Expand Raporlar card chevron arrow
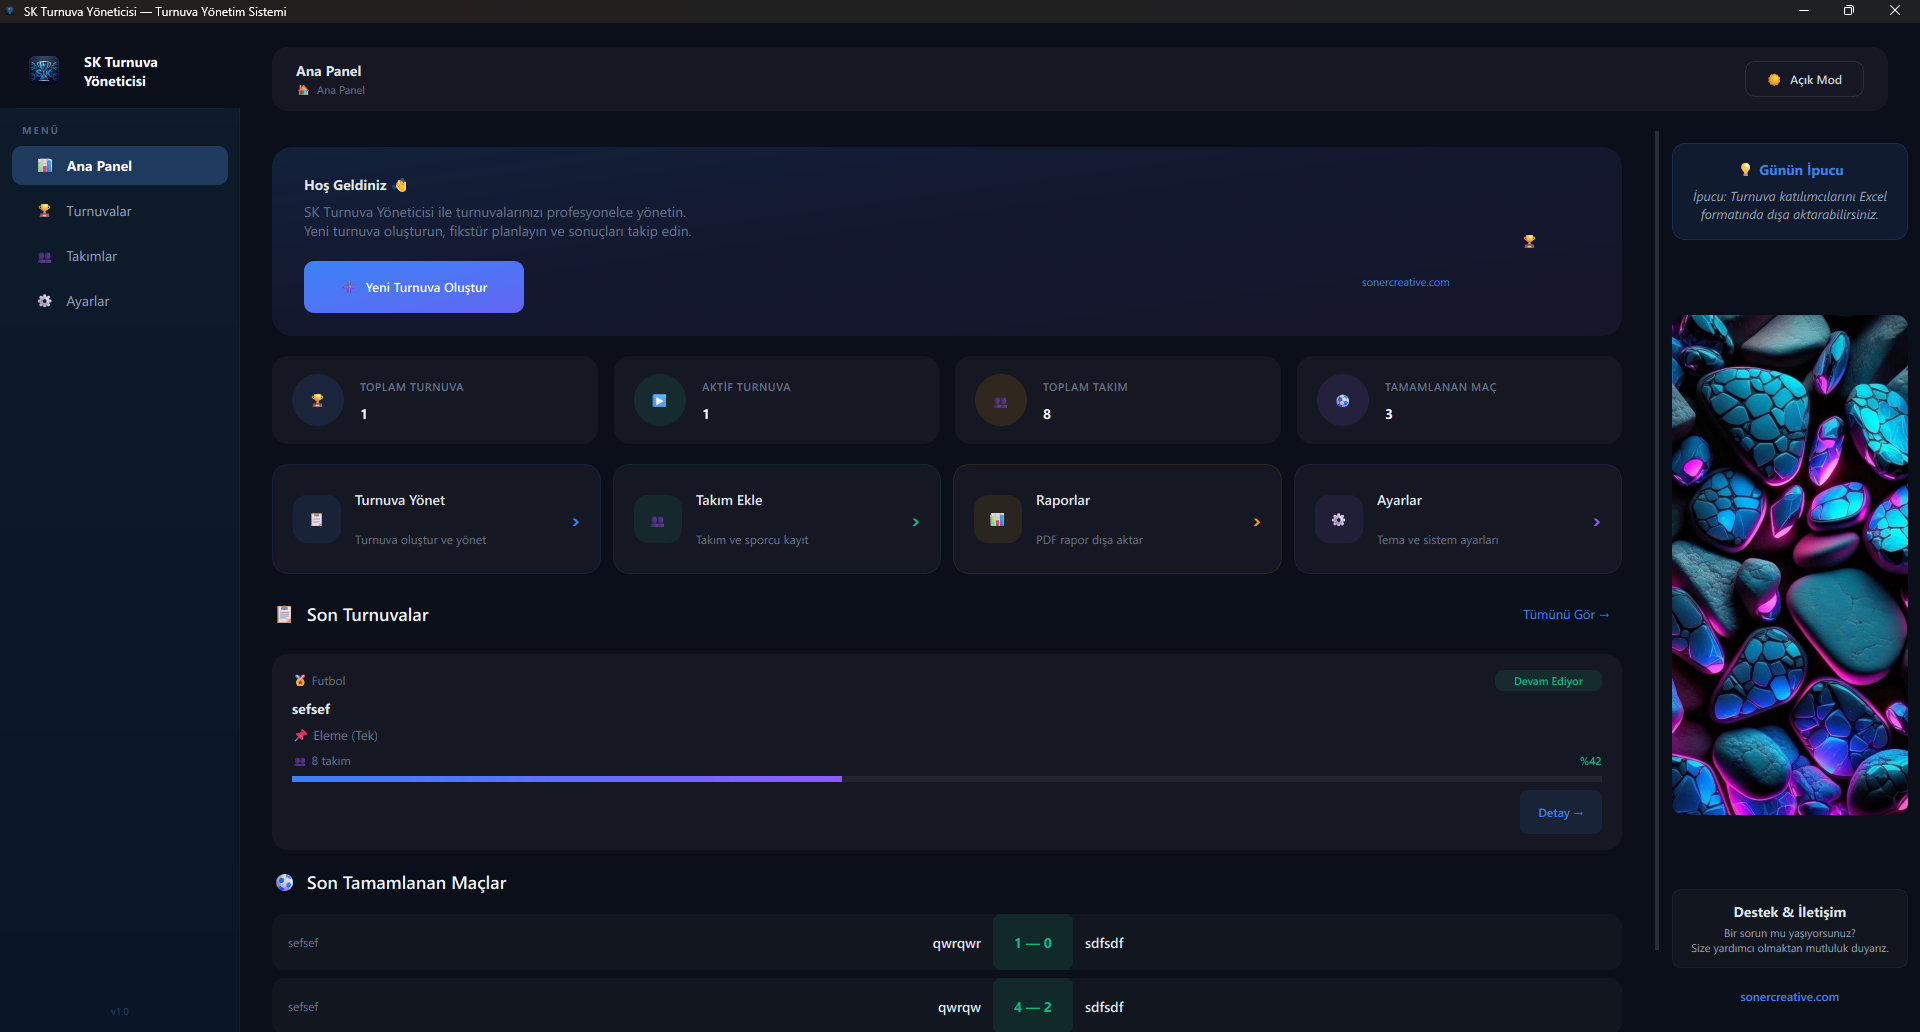The image size is (1920, 1032). (x=1257, y=522)
